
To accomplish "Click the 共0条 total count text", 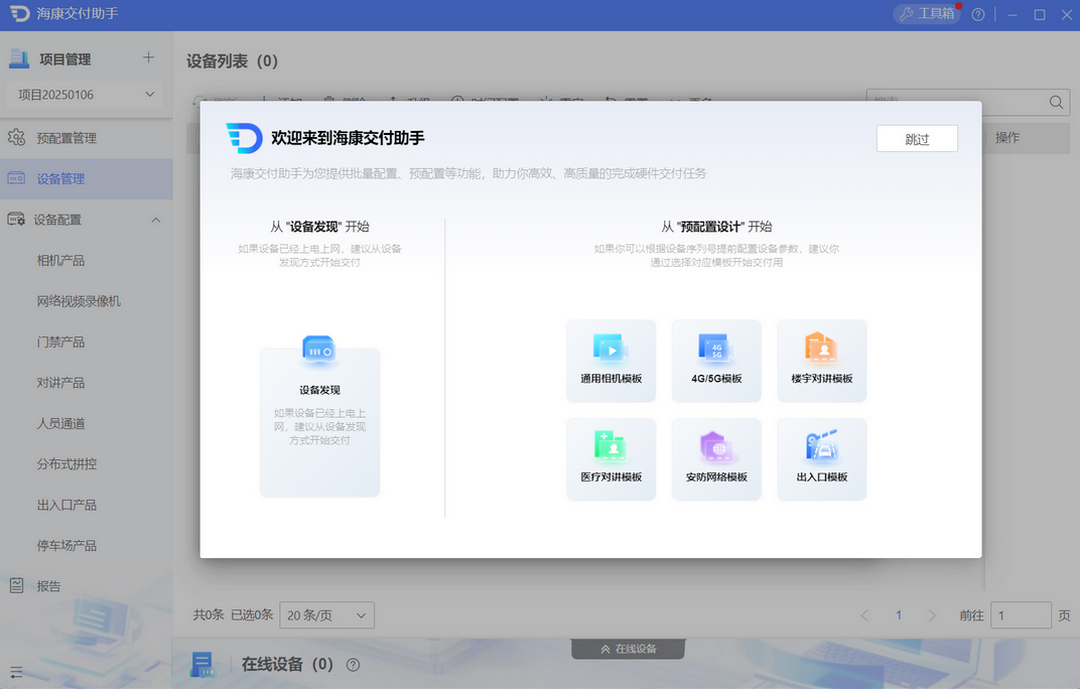I will pyautogui.click(x=209, y=615).
